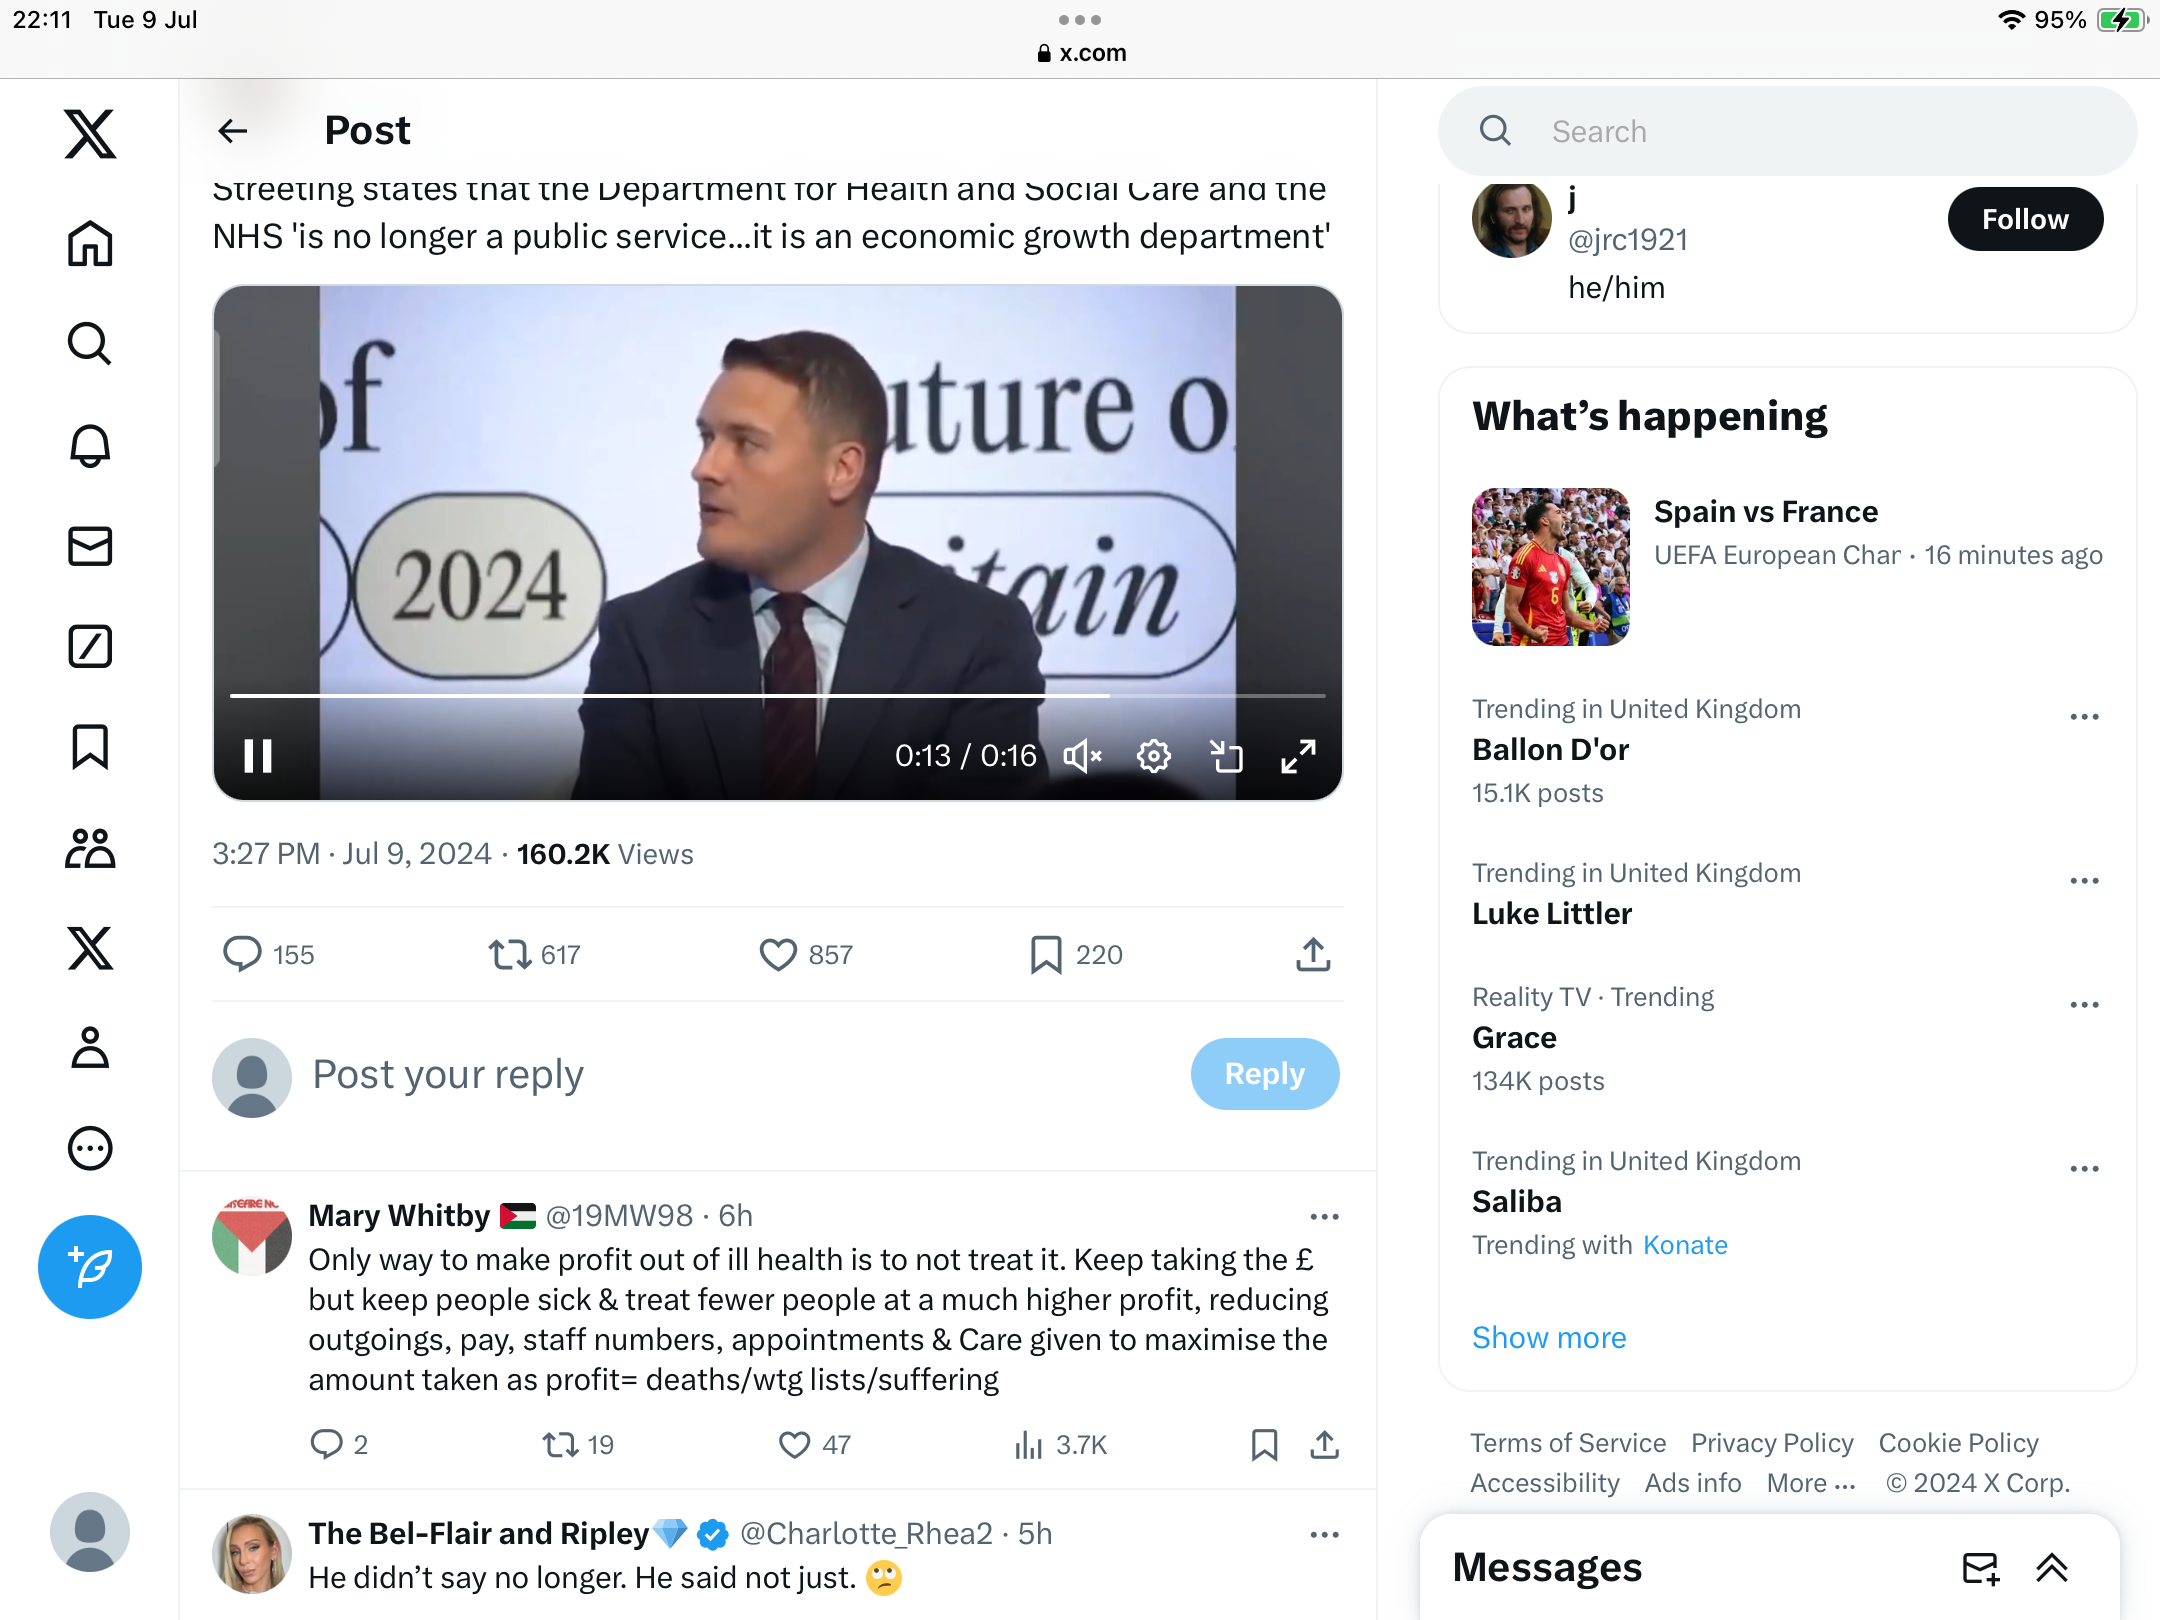Open more options on Mary Whitby's reply
Screen dimensions: 2160x1620
(1324, 1217)
